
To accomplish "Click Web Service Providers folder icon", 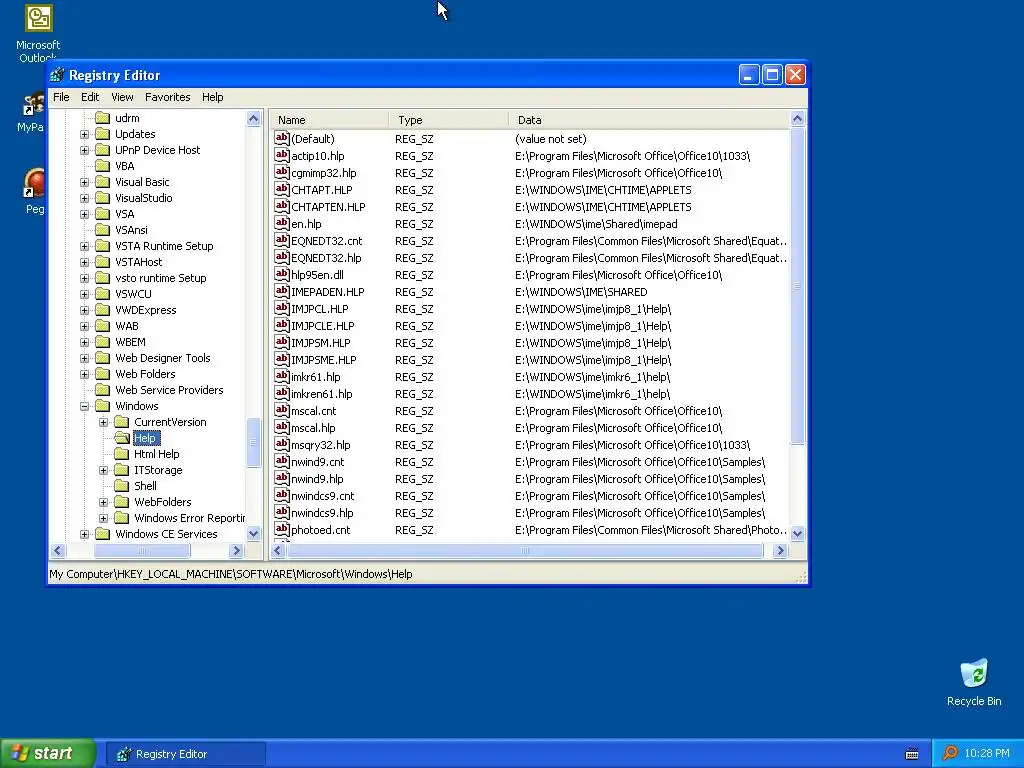I will [x=103, y=390].
